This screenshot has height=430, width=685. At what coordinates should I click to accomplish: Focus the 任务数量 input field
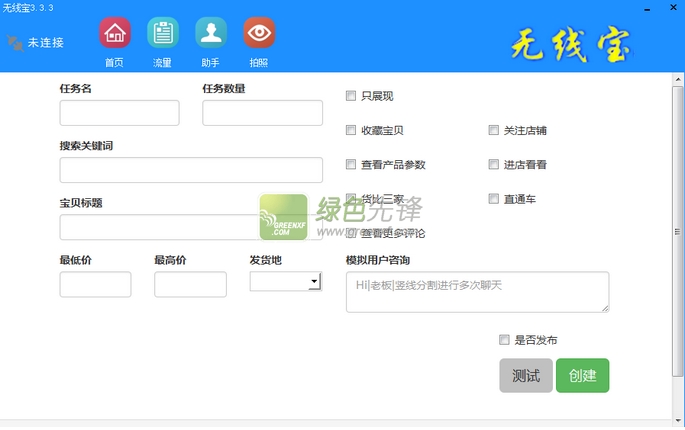click(263, 113)
